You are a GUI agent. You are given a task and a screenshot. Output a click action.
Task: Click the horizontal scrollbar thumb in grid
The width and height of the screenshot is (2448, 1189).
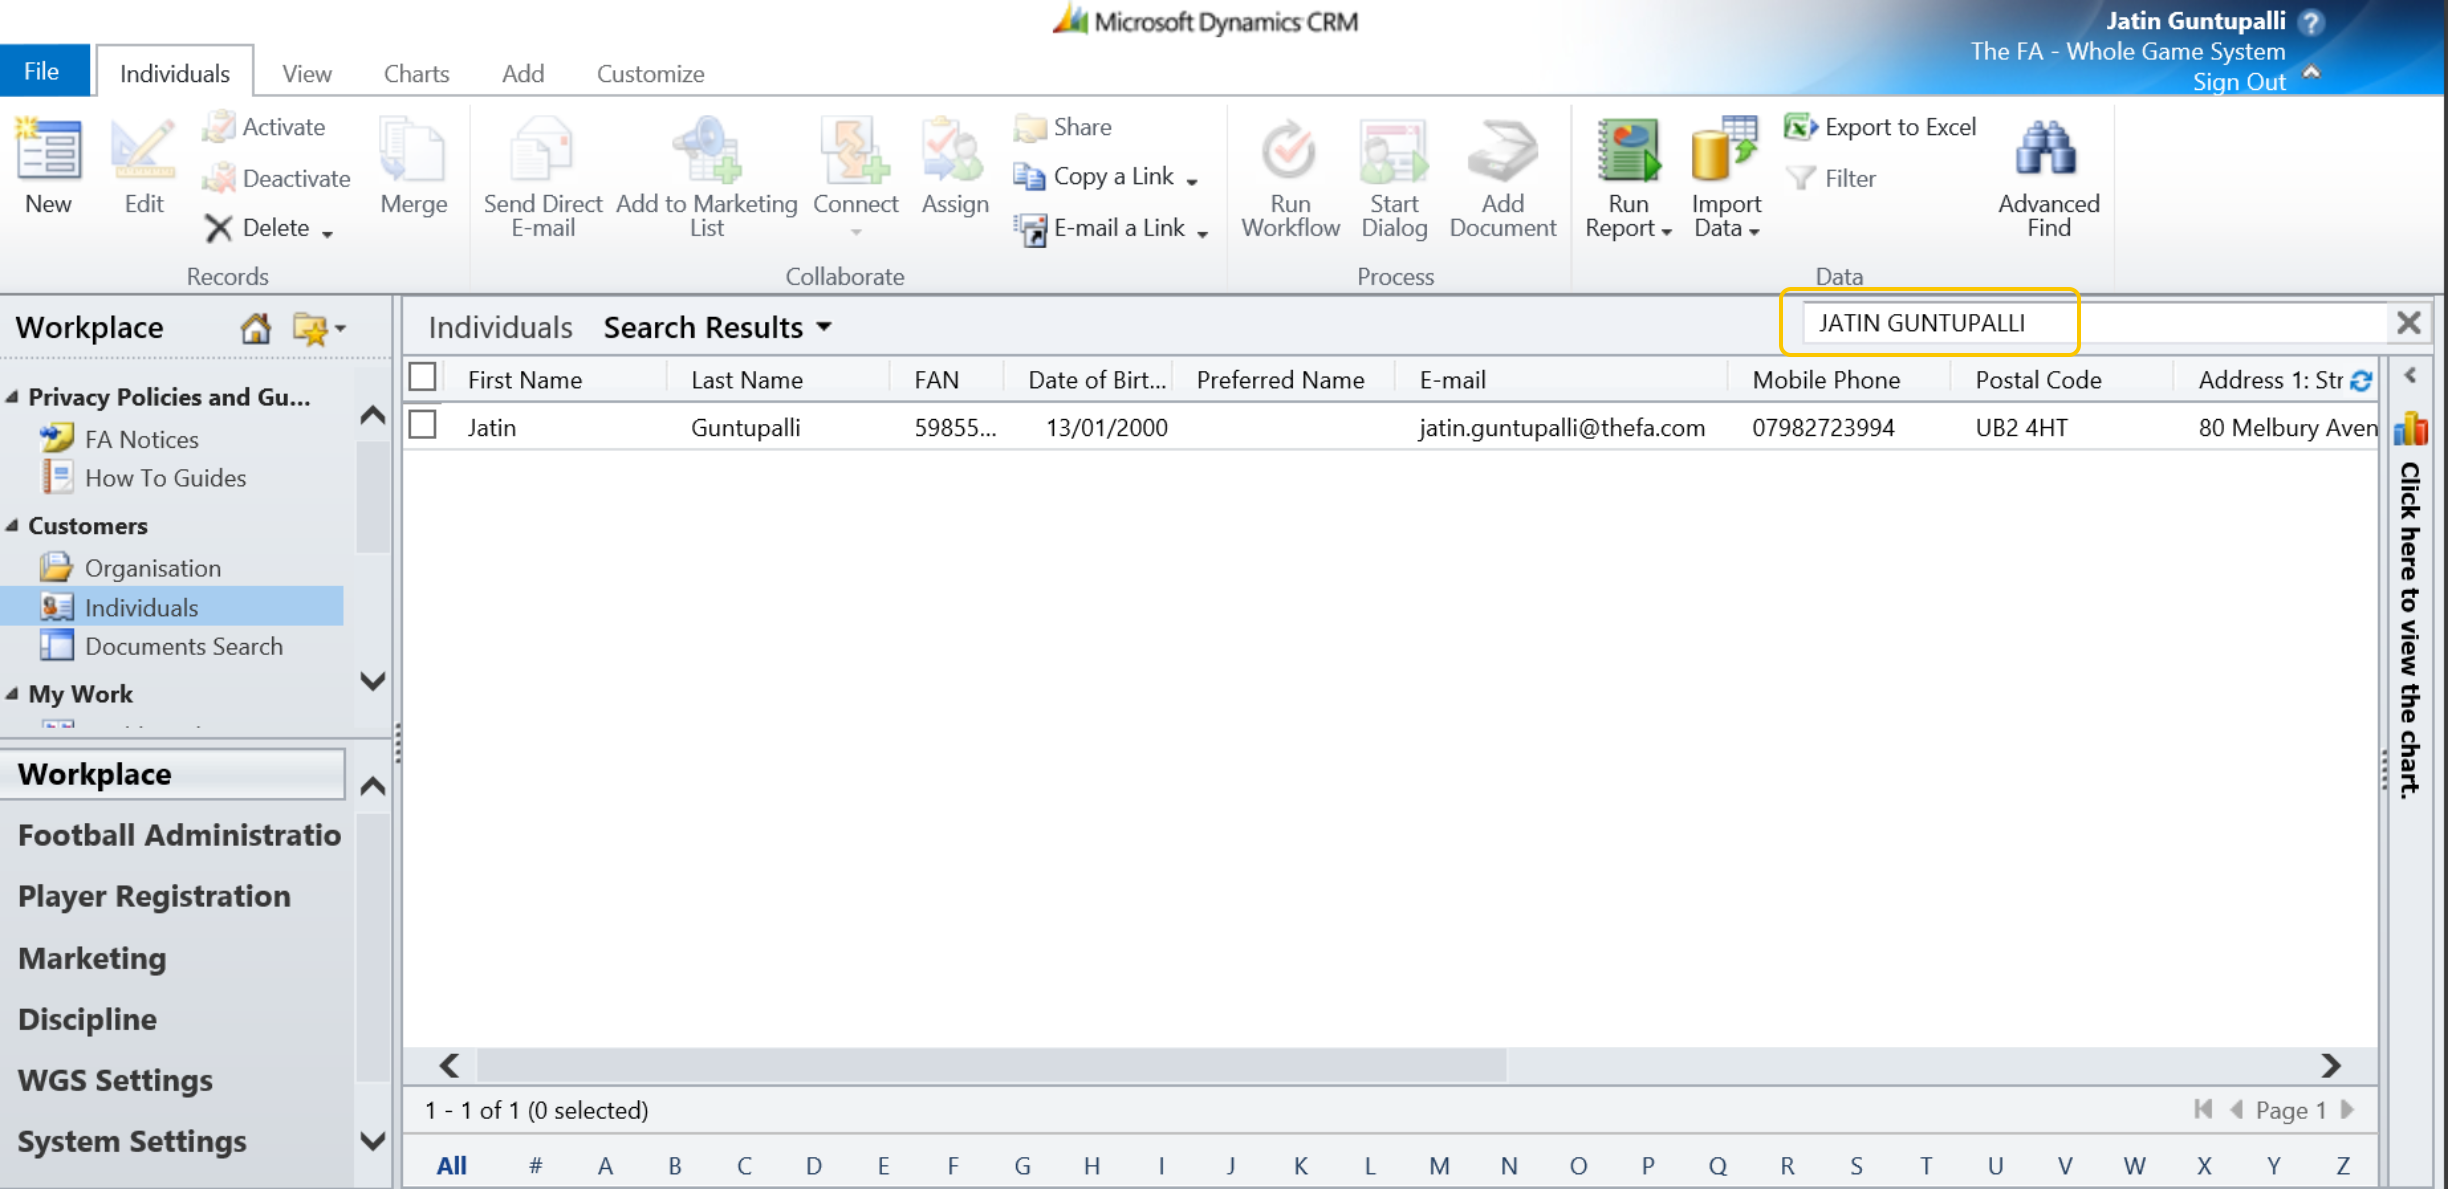(991, 1065)
